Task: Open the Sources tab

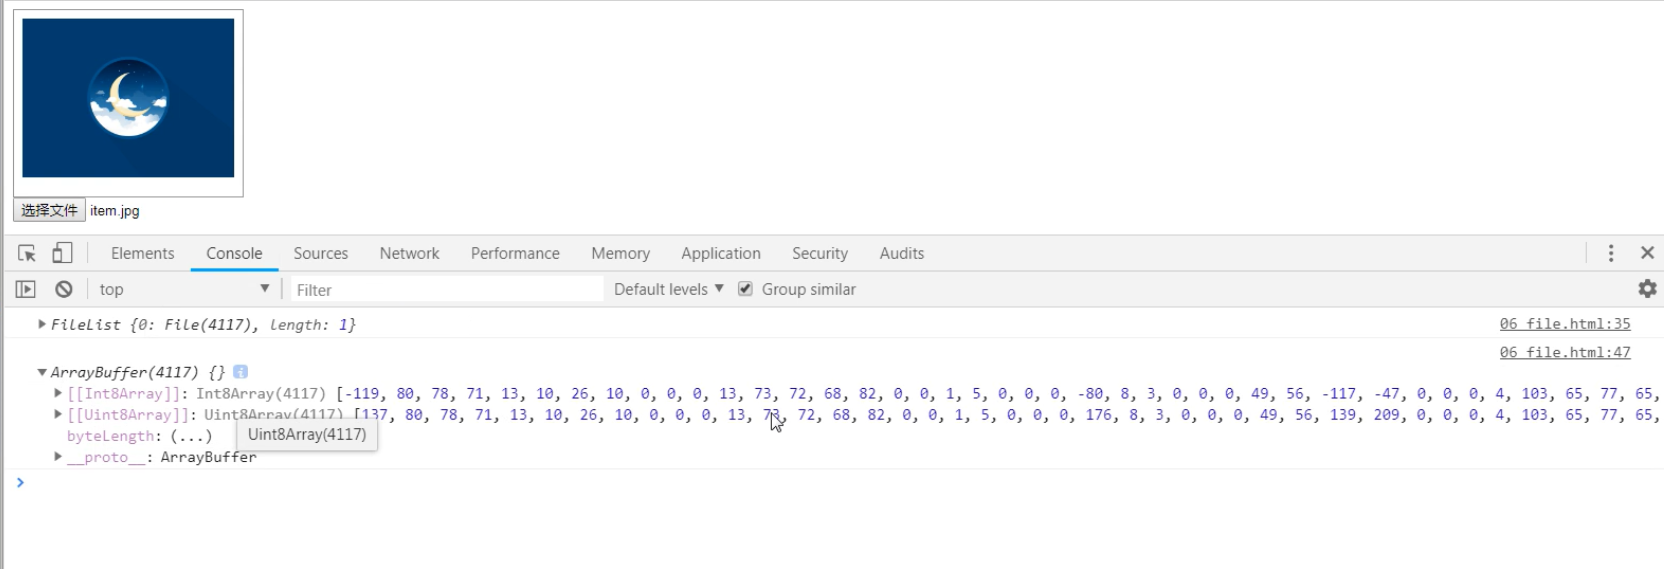Action: (320, 253)
